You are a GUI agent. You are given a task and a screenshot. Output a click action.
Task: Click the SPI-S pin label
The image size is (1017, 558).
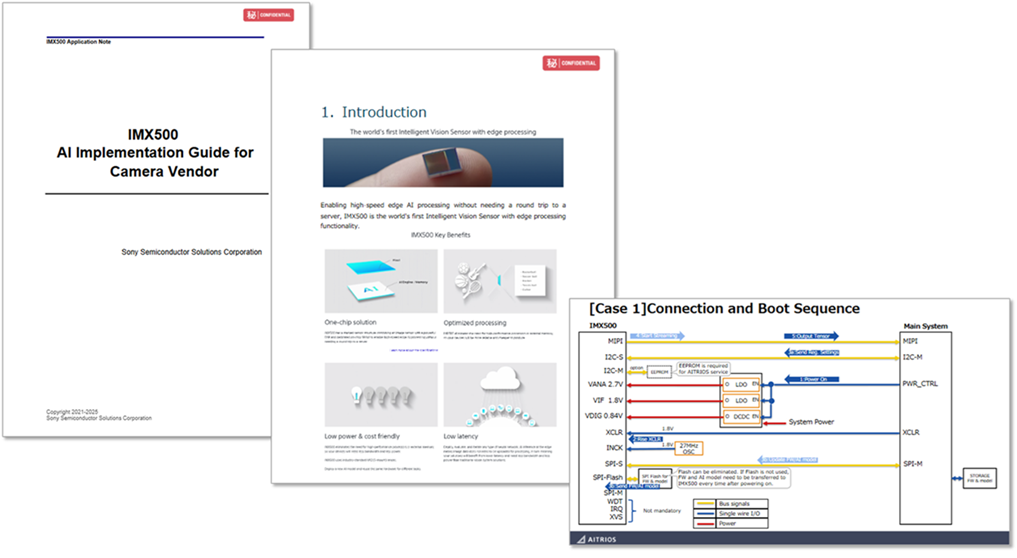point(614,464)
